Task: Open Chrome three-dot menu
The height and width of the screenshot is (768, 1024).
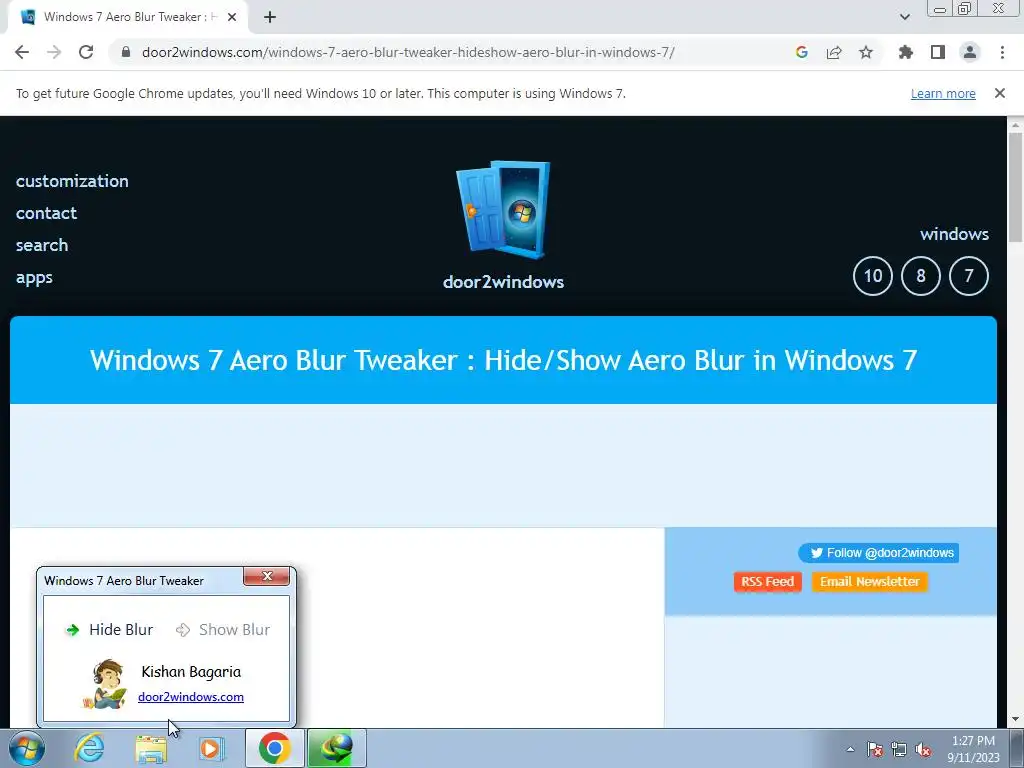Action: click(1002, 52)
